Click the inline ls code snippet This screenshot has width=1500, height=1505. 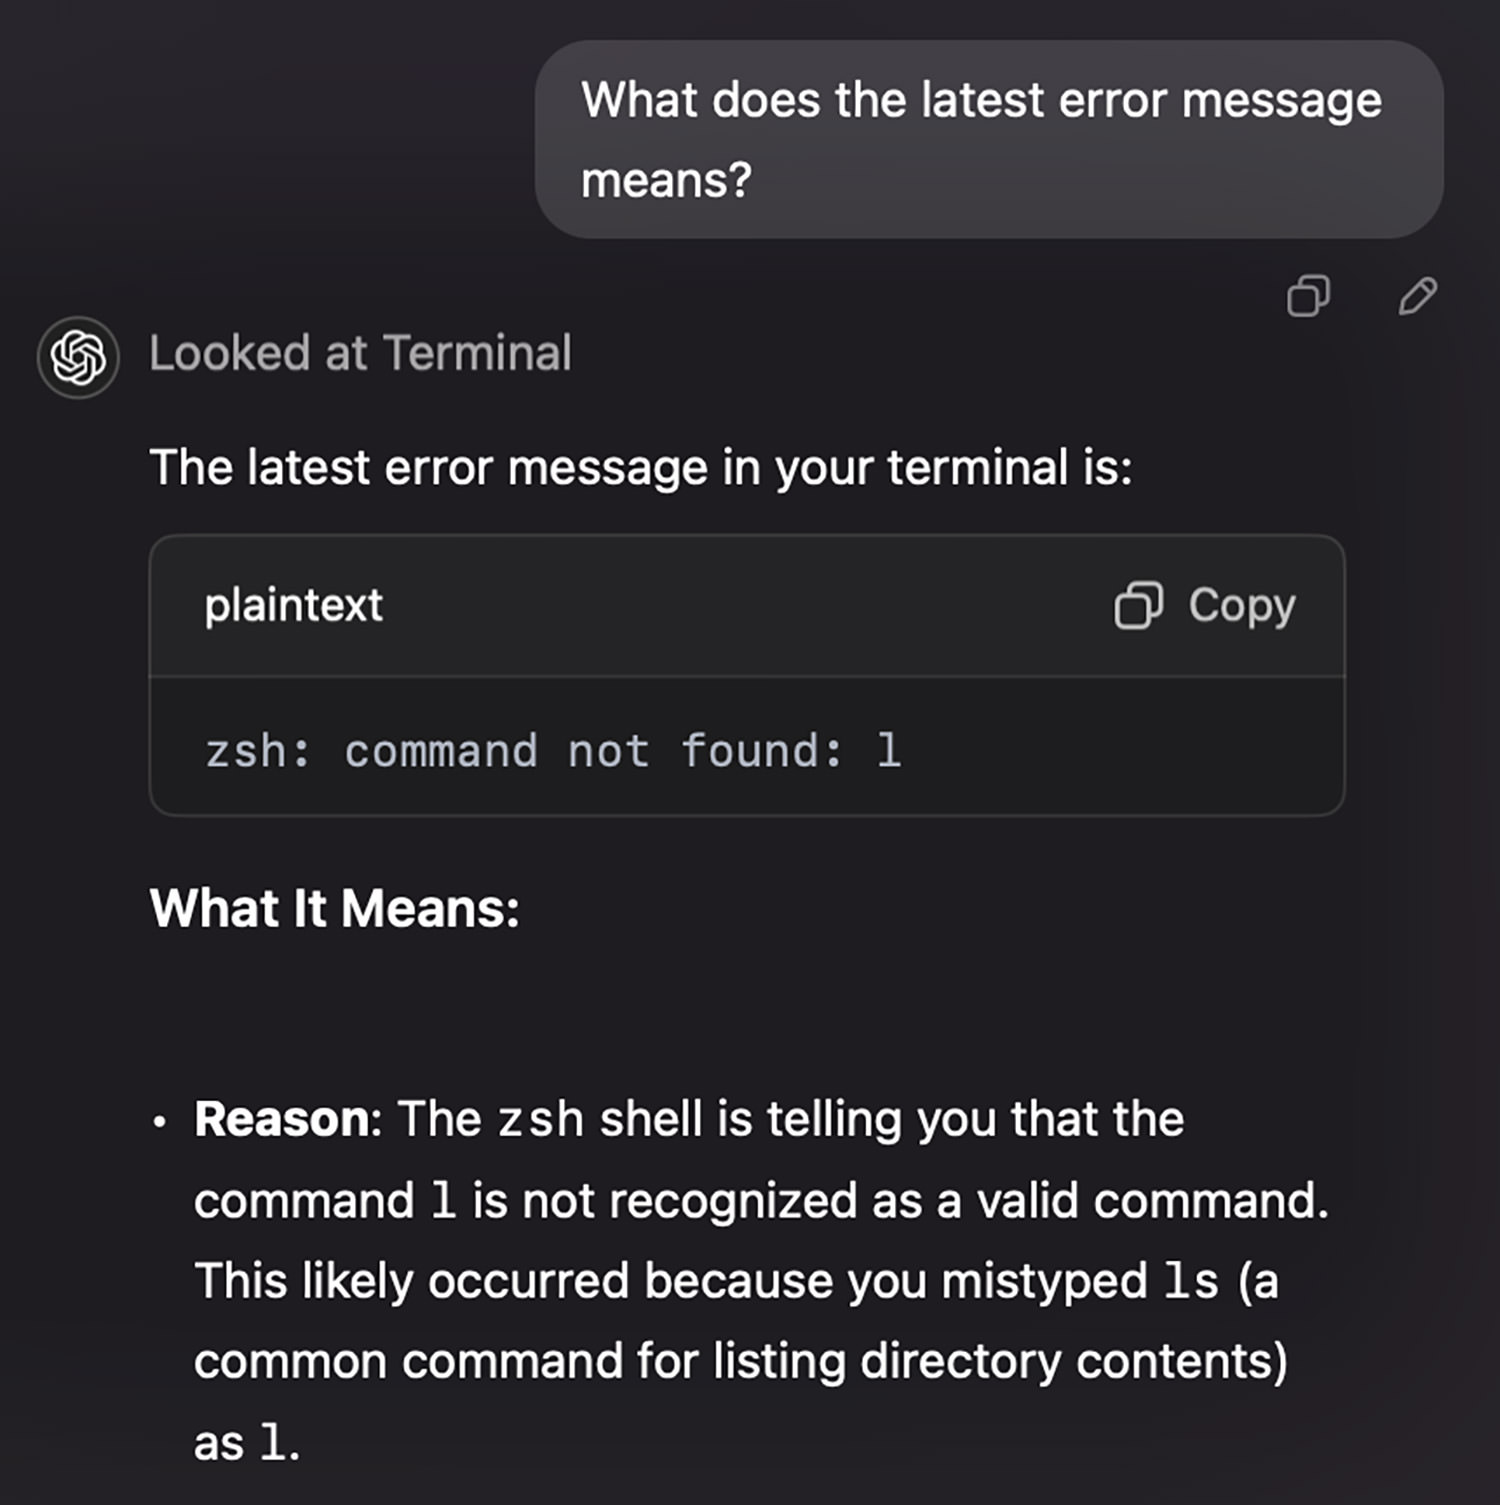pos(1191,1281)
